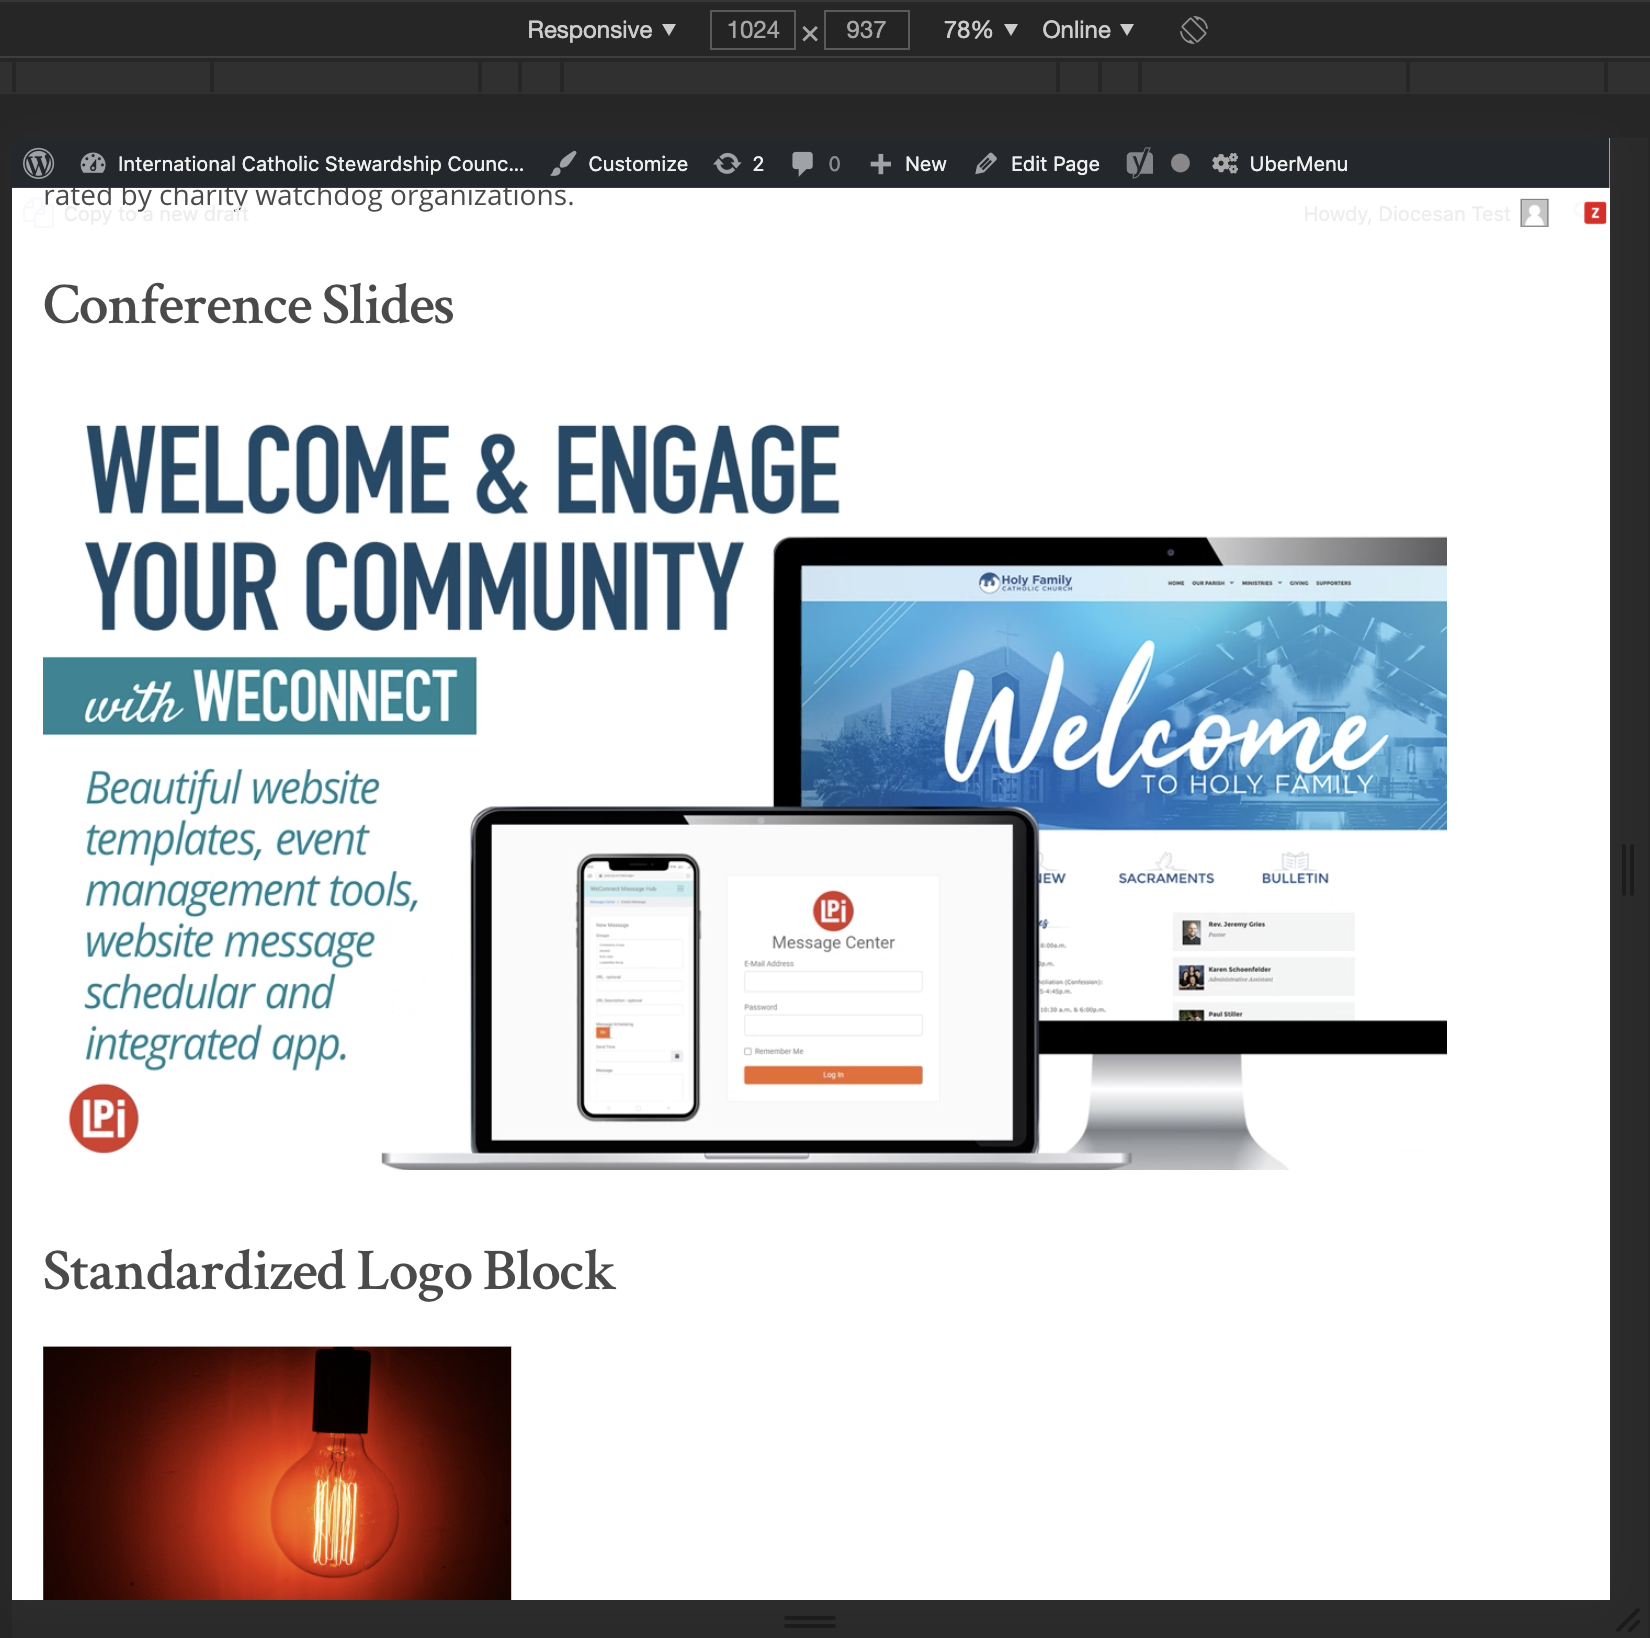Click the viewport bottom resize handle
1650x1638 pixels.
[x=810, y=1621]
